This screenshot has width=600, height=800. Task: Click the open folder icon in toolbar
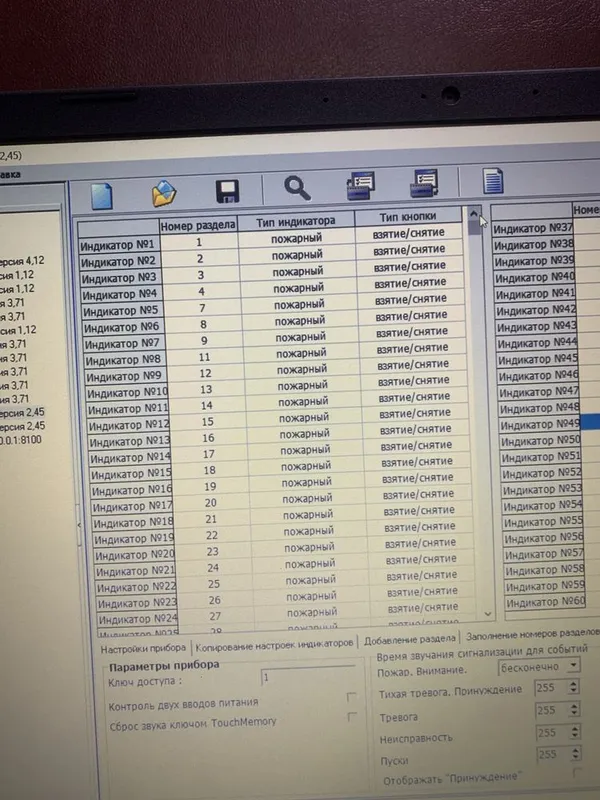click(x=164, y=194)
